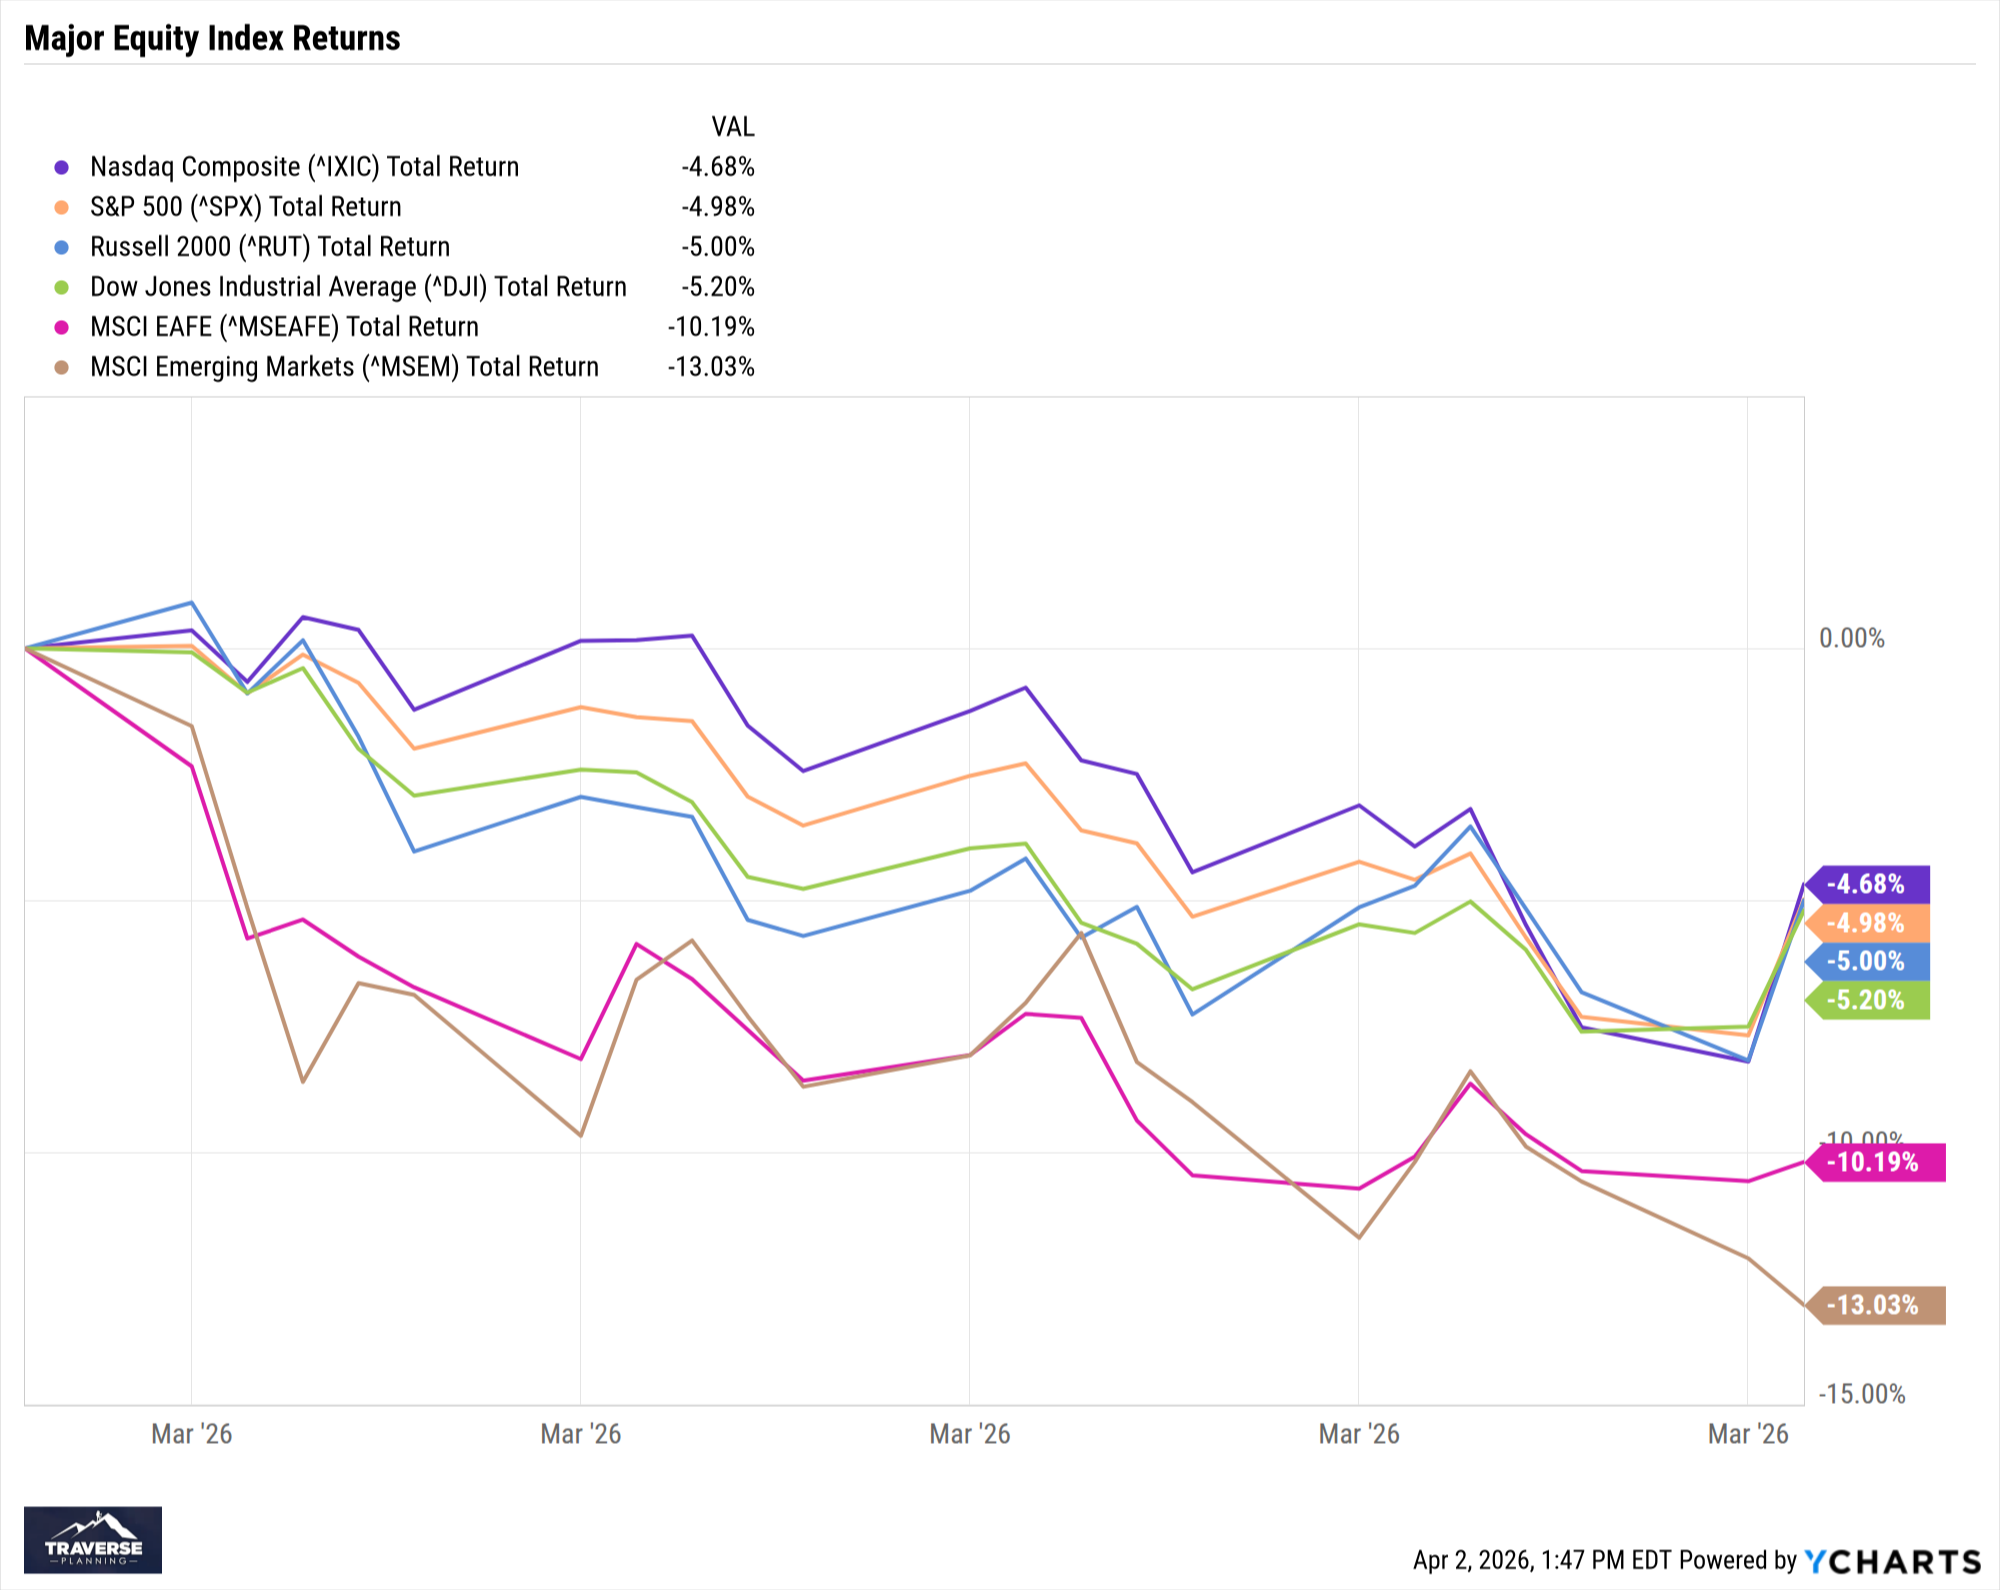Click the VAL column header

[x=733, y=127]
